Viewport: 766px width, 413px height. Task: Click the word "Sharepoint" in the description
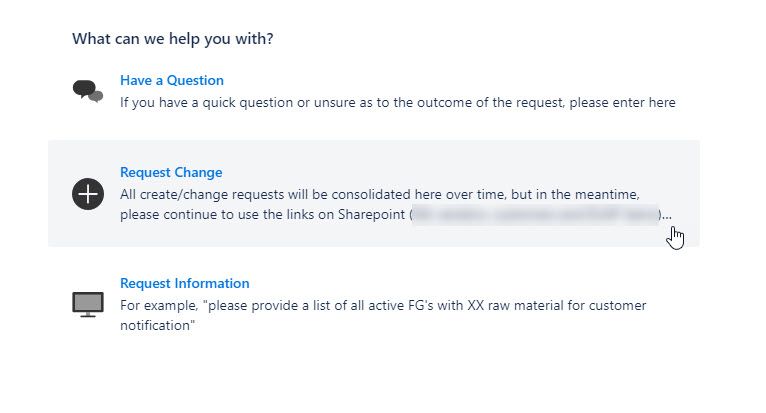click(371, 215)
